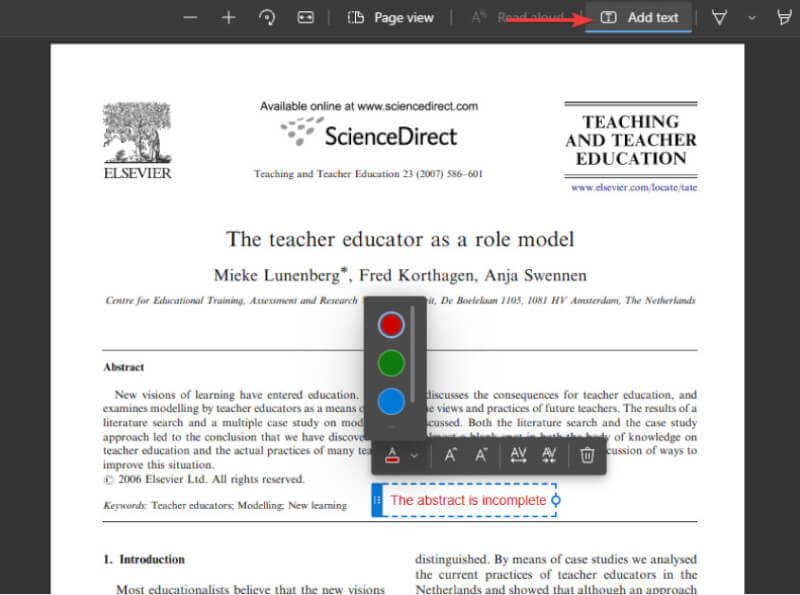Click inside 'The abstract is incomplete' text box
The image size is (800, 595).
tap(468, 500)
